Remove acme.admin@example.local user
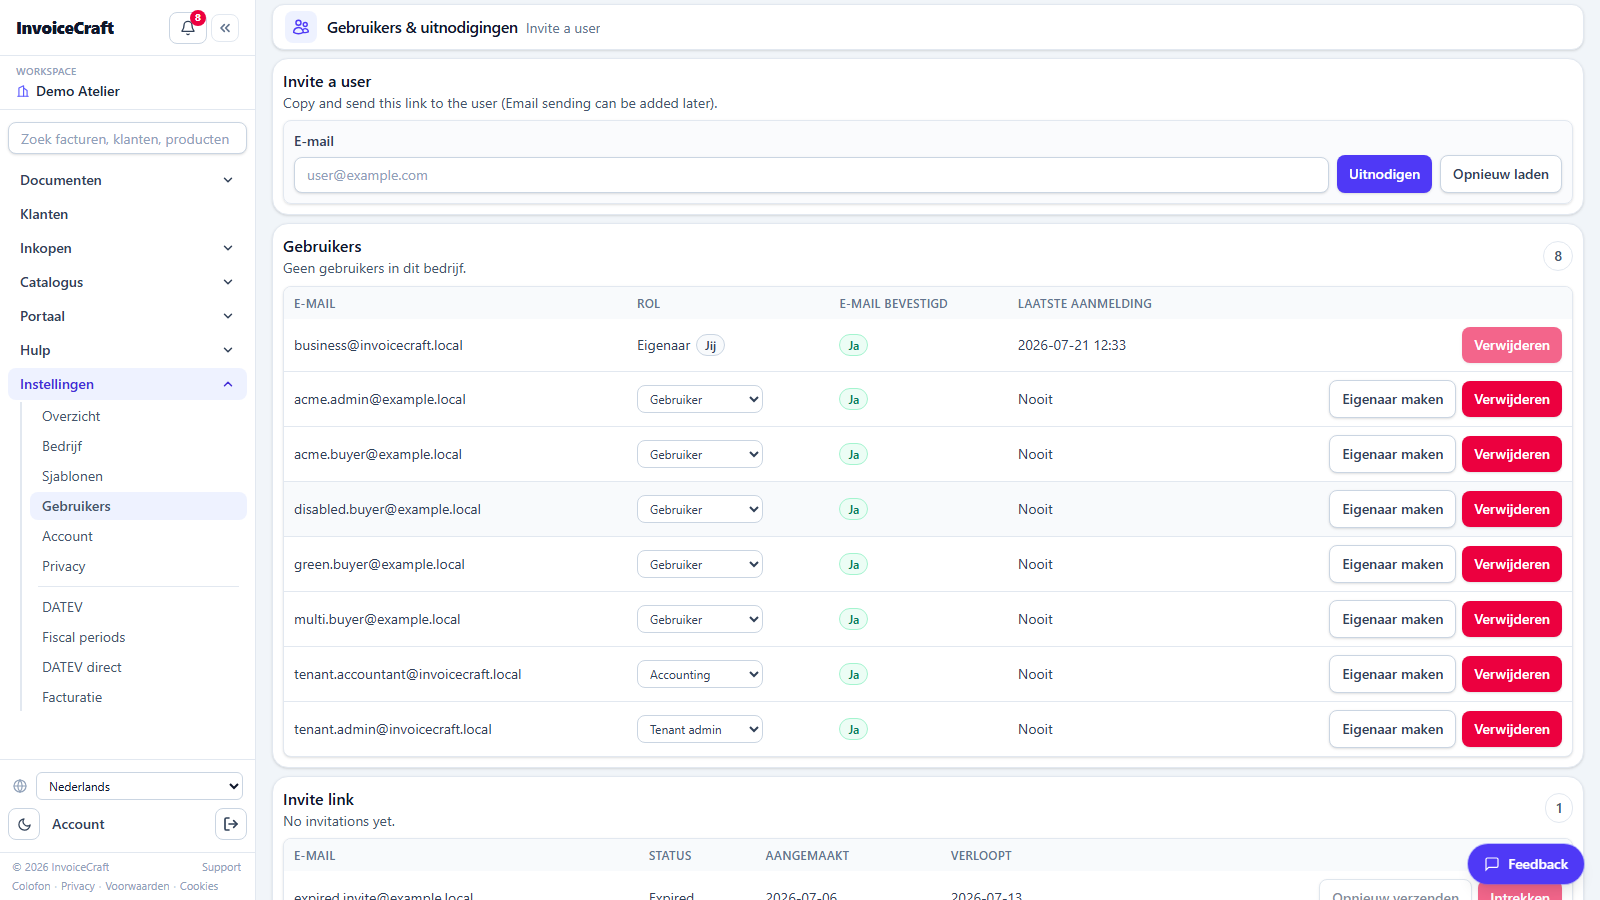Image resolution: width=1600 pixels, height=900 pixels. 1511,399
